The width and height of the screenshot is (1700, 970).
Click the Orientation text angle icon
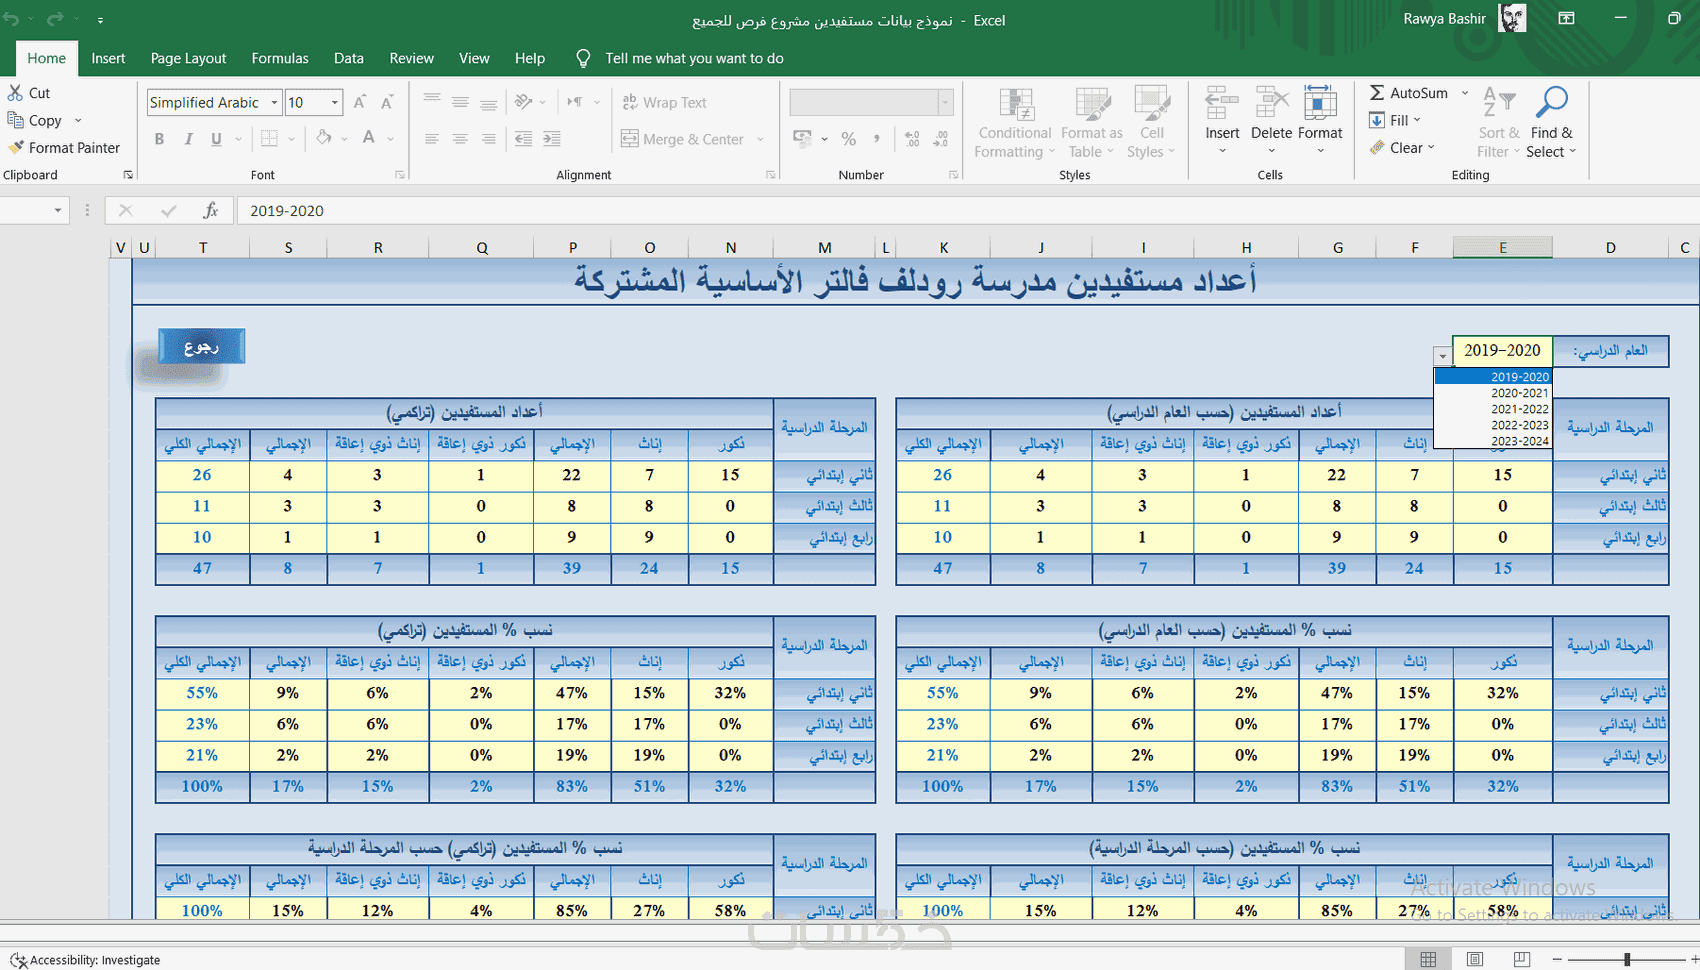523,102
